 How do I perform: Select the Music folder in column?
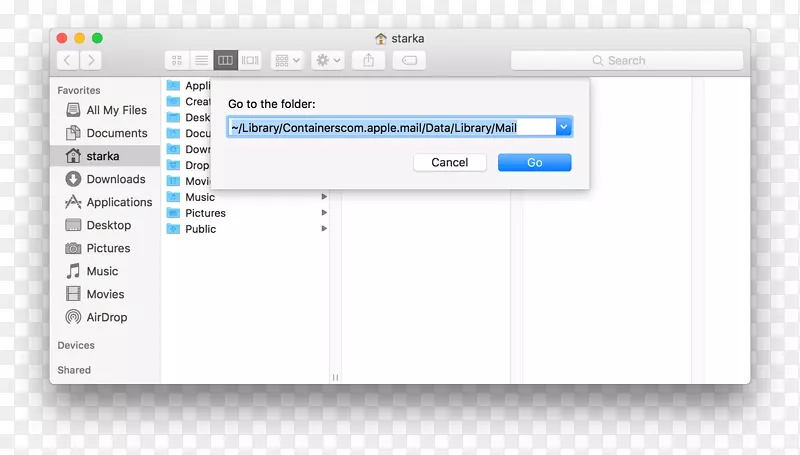tap(247, 197)
